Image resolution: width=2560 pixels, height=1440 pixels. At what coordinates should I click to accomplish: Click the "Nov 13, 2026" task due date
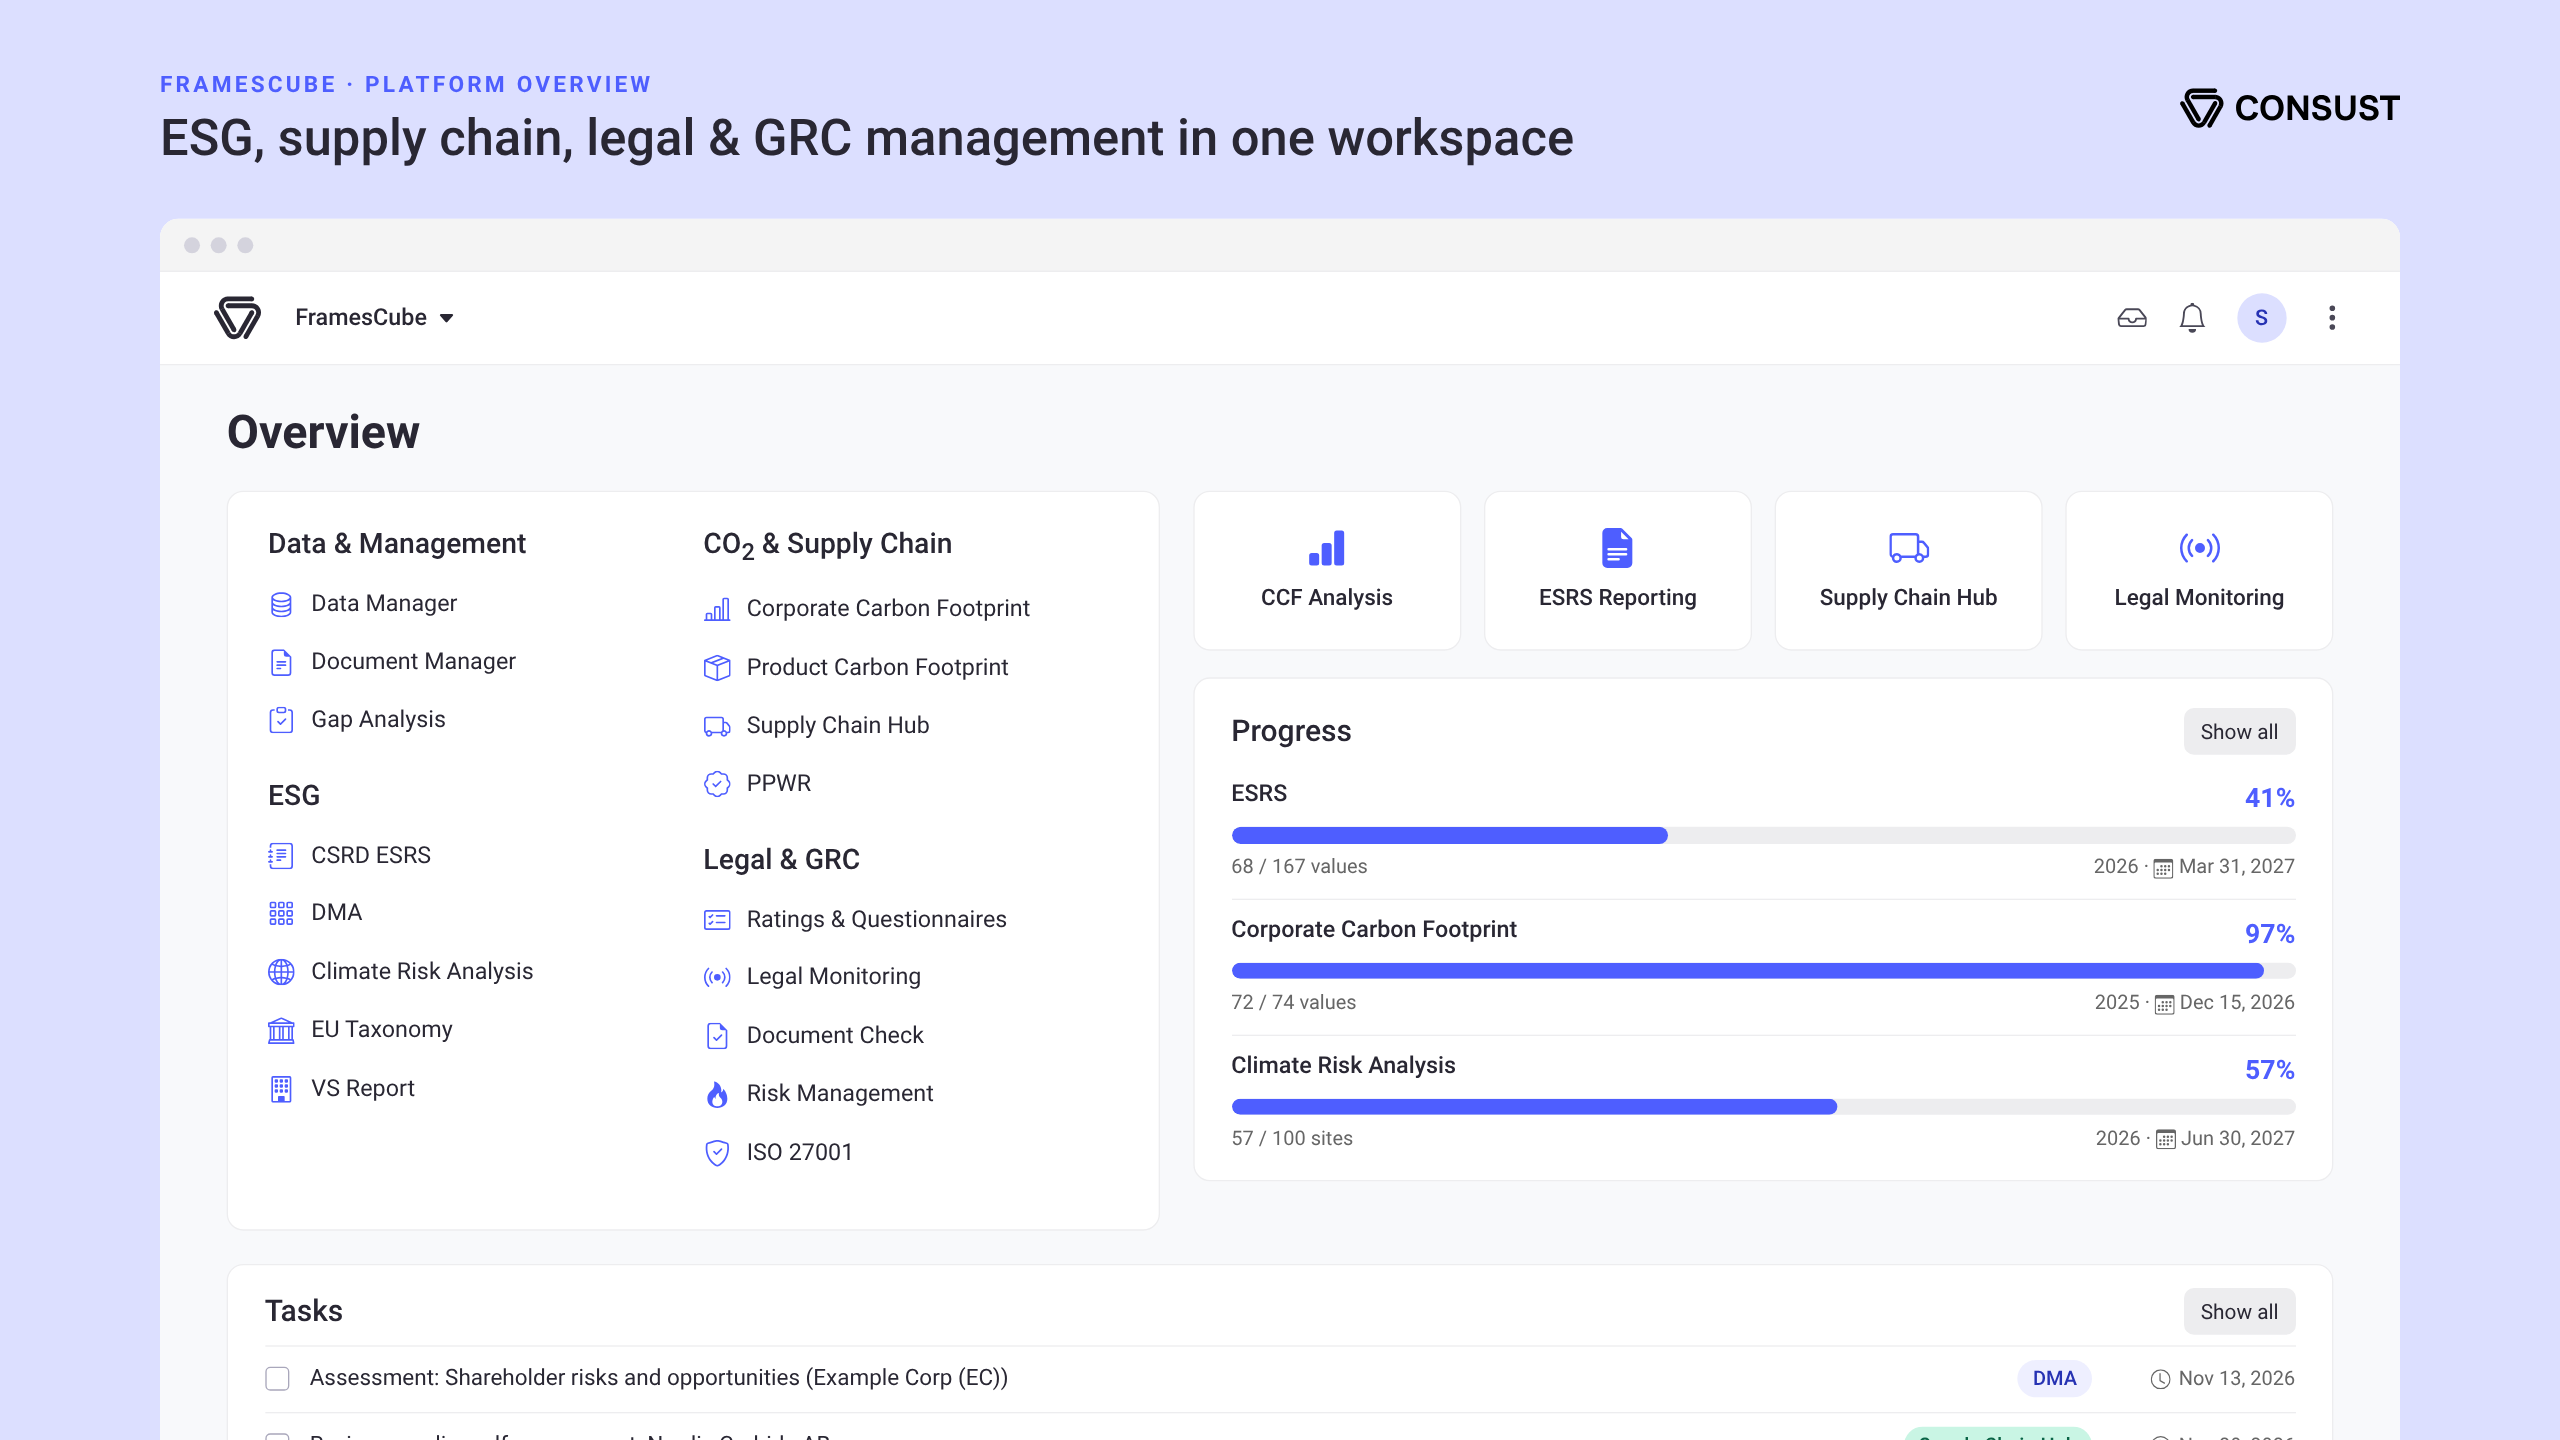tap(2236, 1379)
